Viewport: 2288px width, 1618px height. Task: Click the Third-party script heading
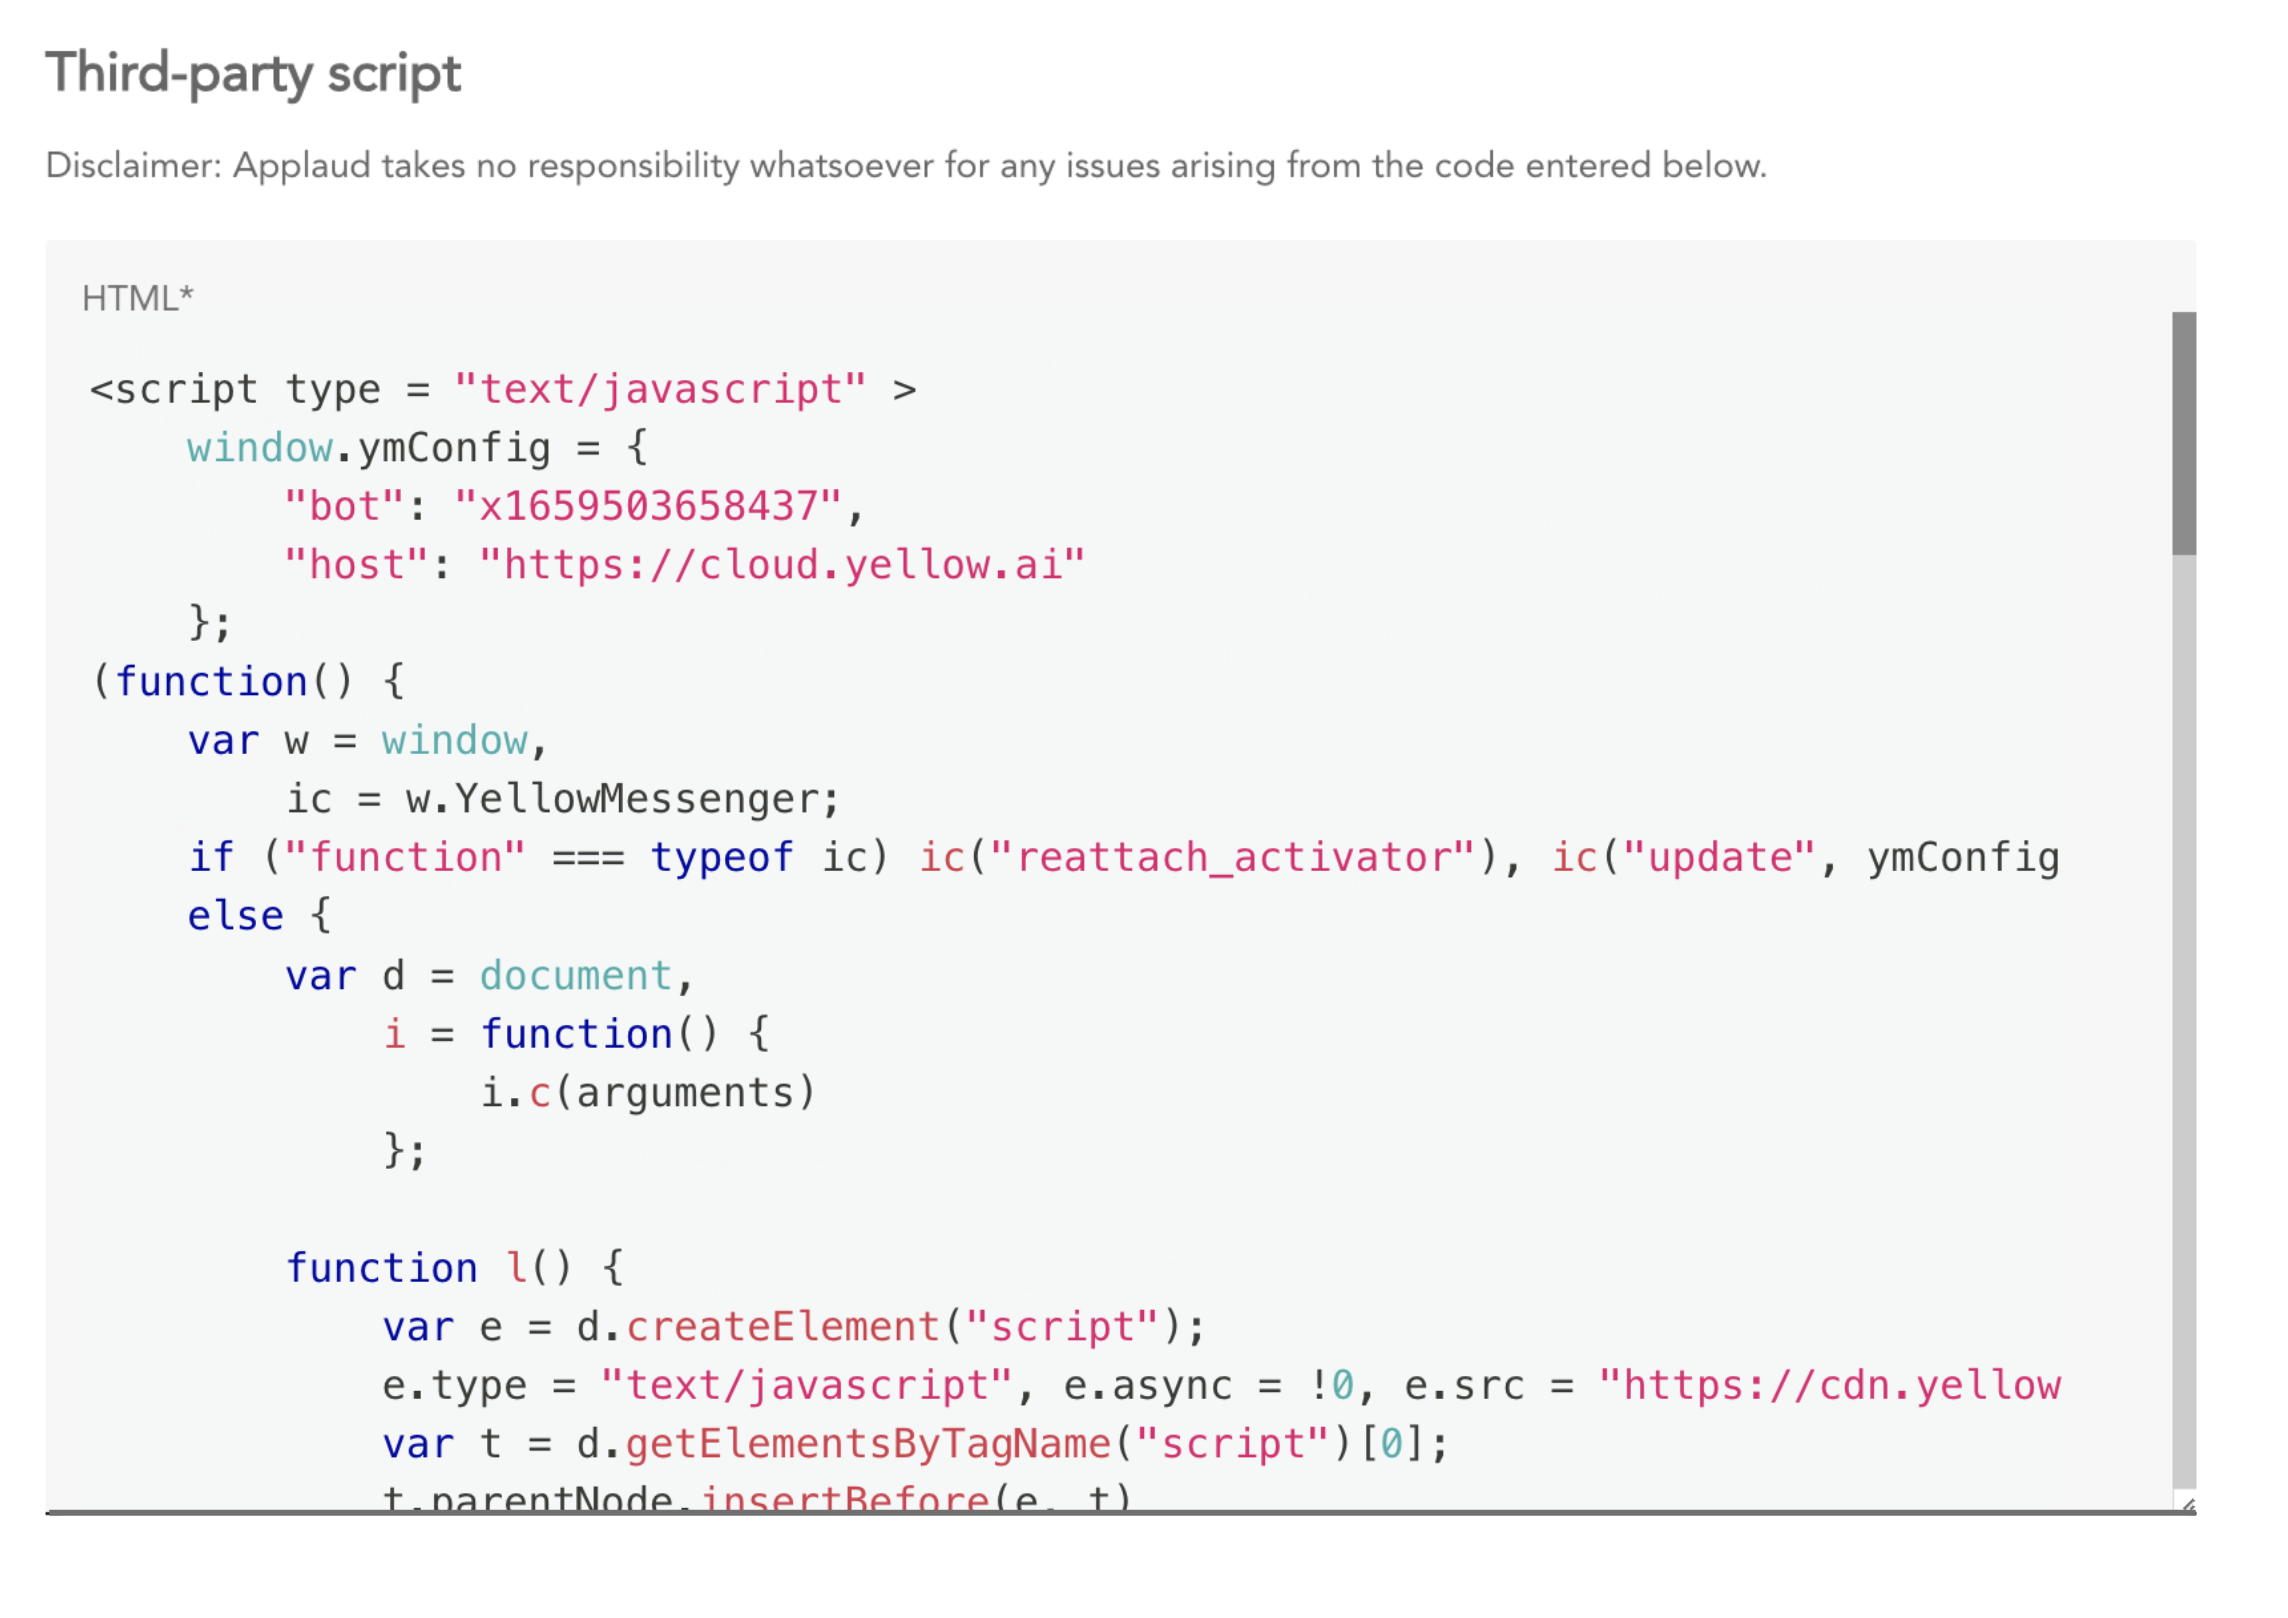[x=253, y=73]
